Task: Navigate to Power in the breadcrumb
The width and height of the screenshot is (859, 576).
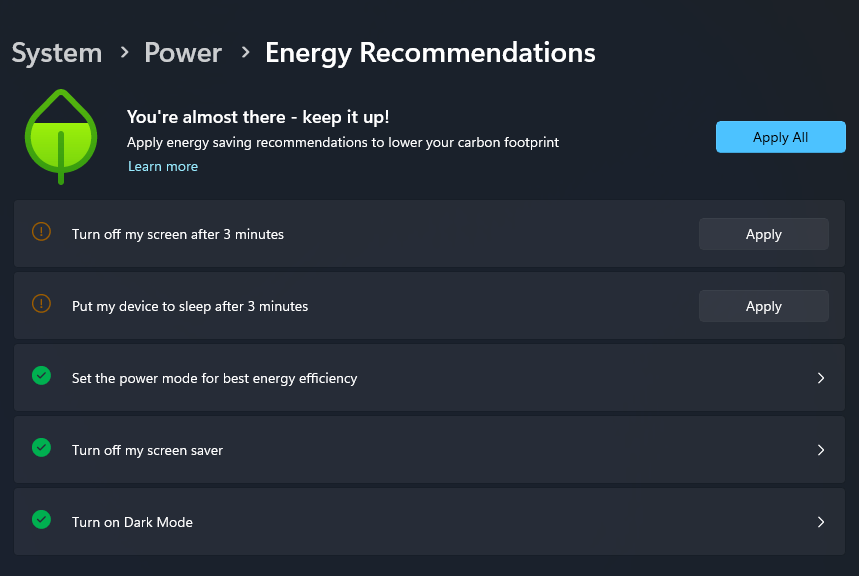Action: coord(183,52)
